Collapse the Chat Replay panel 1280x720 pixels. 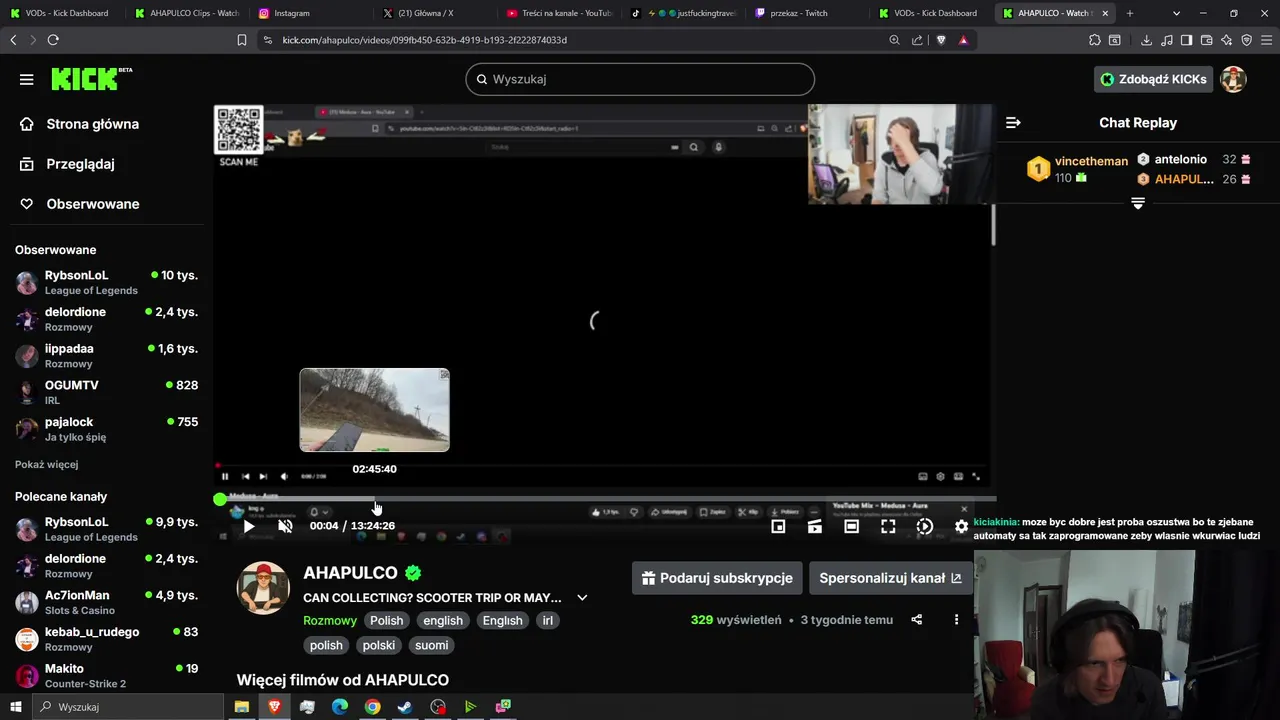[1013, 122]
